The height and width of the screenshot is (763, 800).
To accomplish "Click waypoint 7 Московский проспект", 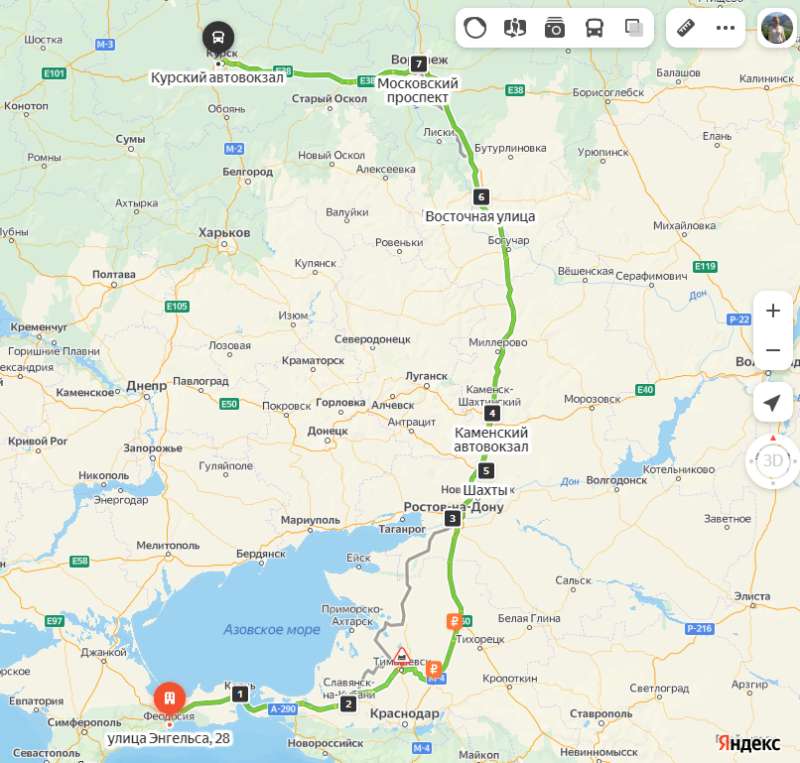I will pos(418,64).
